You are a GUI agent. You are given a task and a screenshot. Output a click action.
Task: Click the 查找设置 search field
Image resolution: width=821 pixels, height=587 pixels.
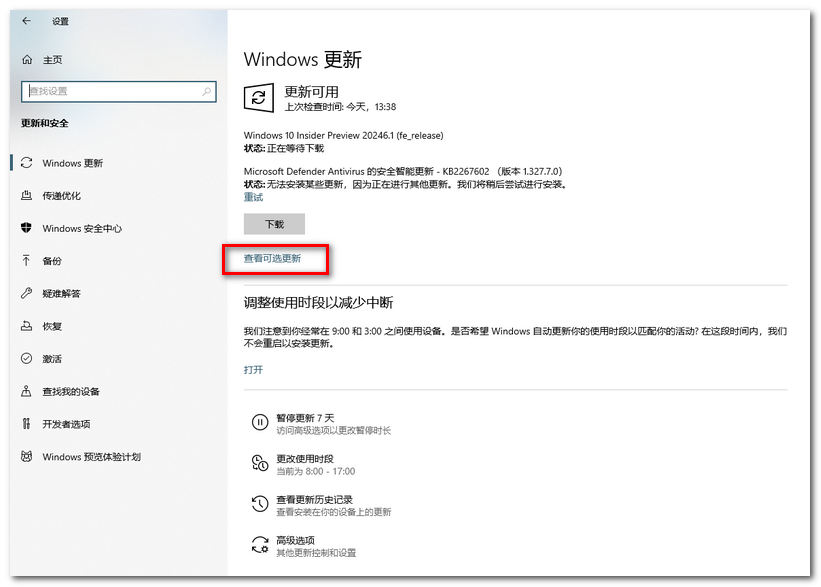coord(110,91)
